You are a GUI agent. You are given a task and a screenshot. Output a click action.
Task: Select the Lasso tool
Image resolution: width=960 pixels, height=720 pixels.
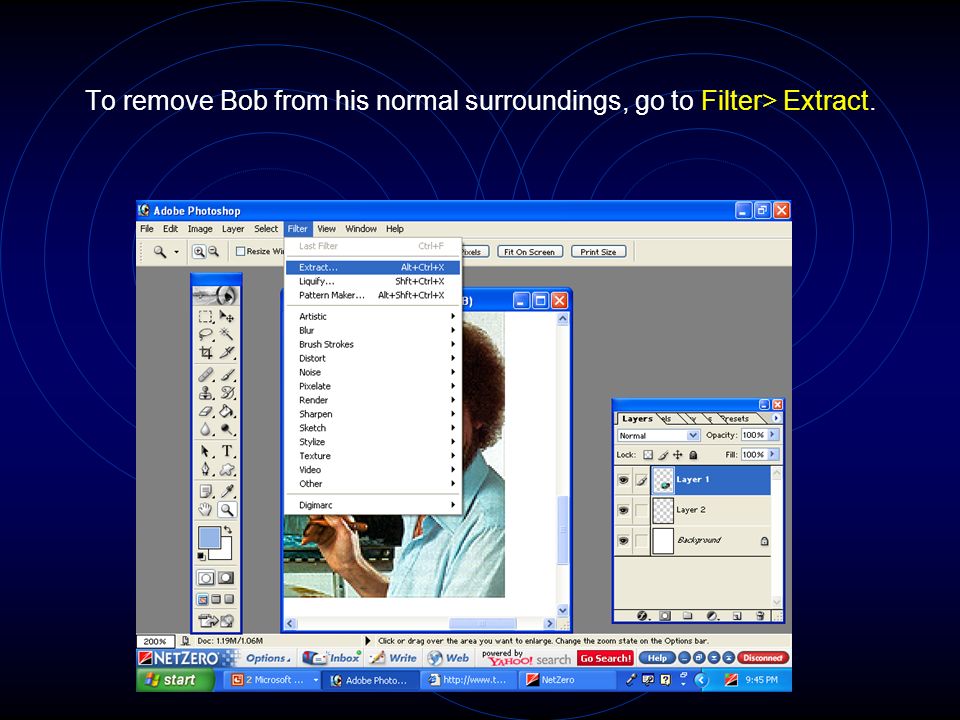206,334
